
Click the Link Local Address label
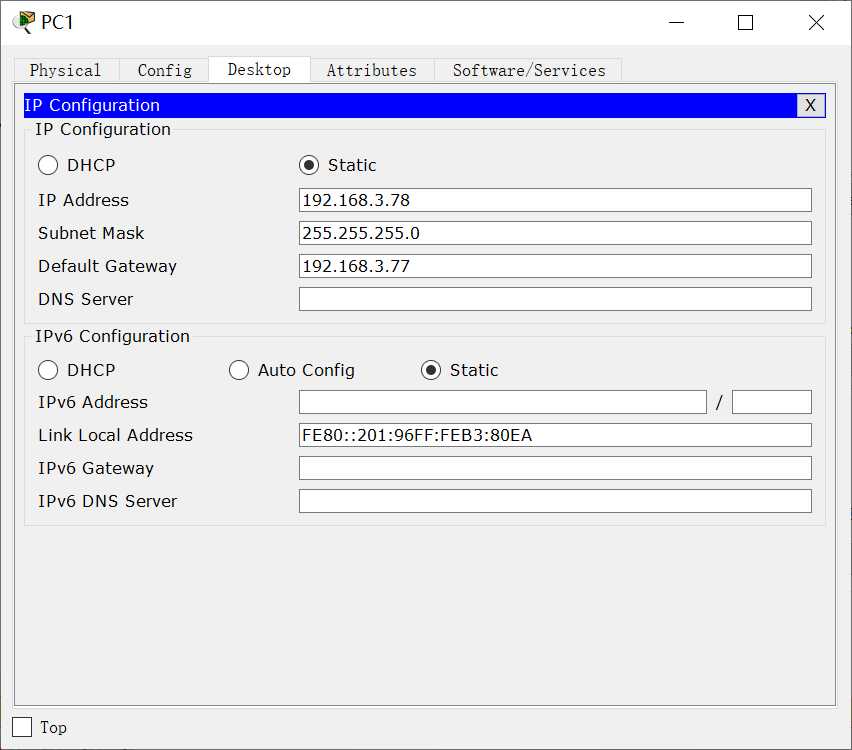(x=115, y=435)
